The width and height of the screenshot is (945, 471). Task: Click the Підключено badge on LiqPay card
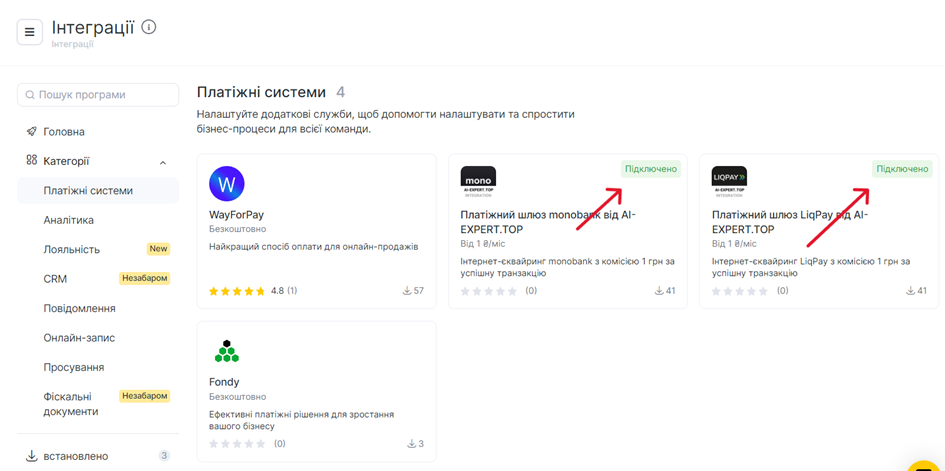click(902, 169)
